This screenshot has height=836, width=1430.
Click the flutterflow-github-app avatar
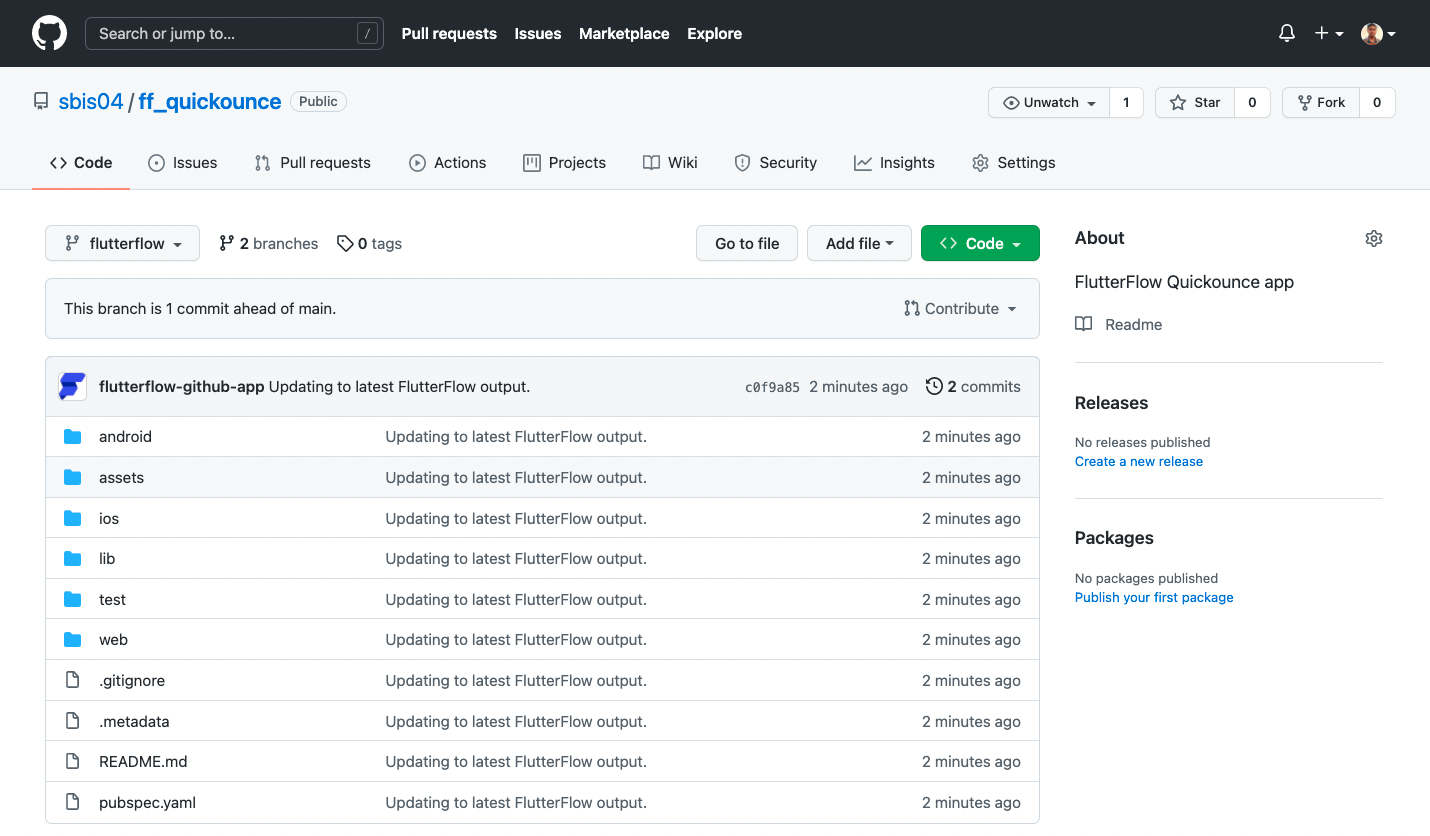coord(73,386)
